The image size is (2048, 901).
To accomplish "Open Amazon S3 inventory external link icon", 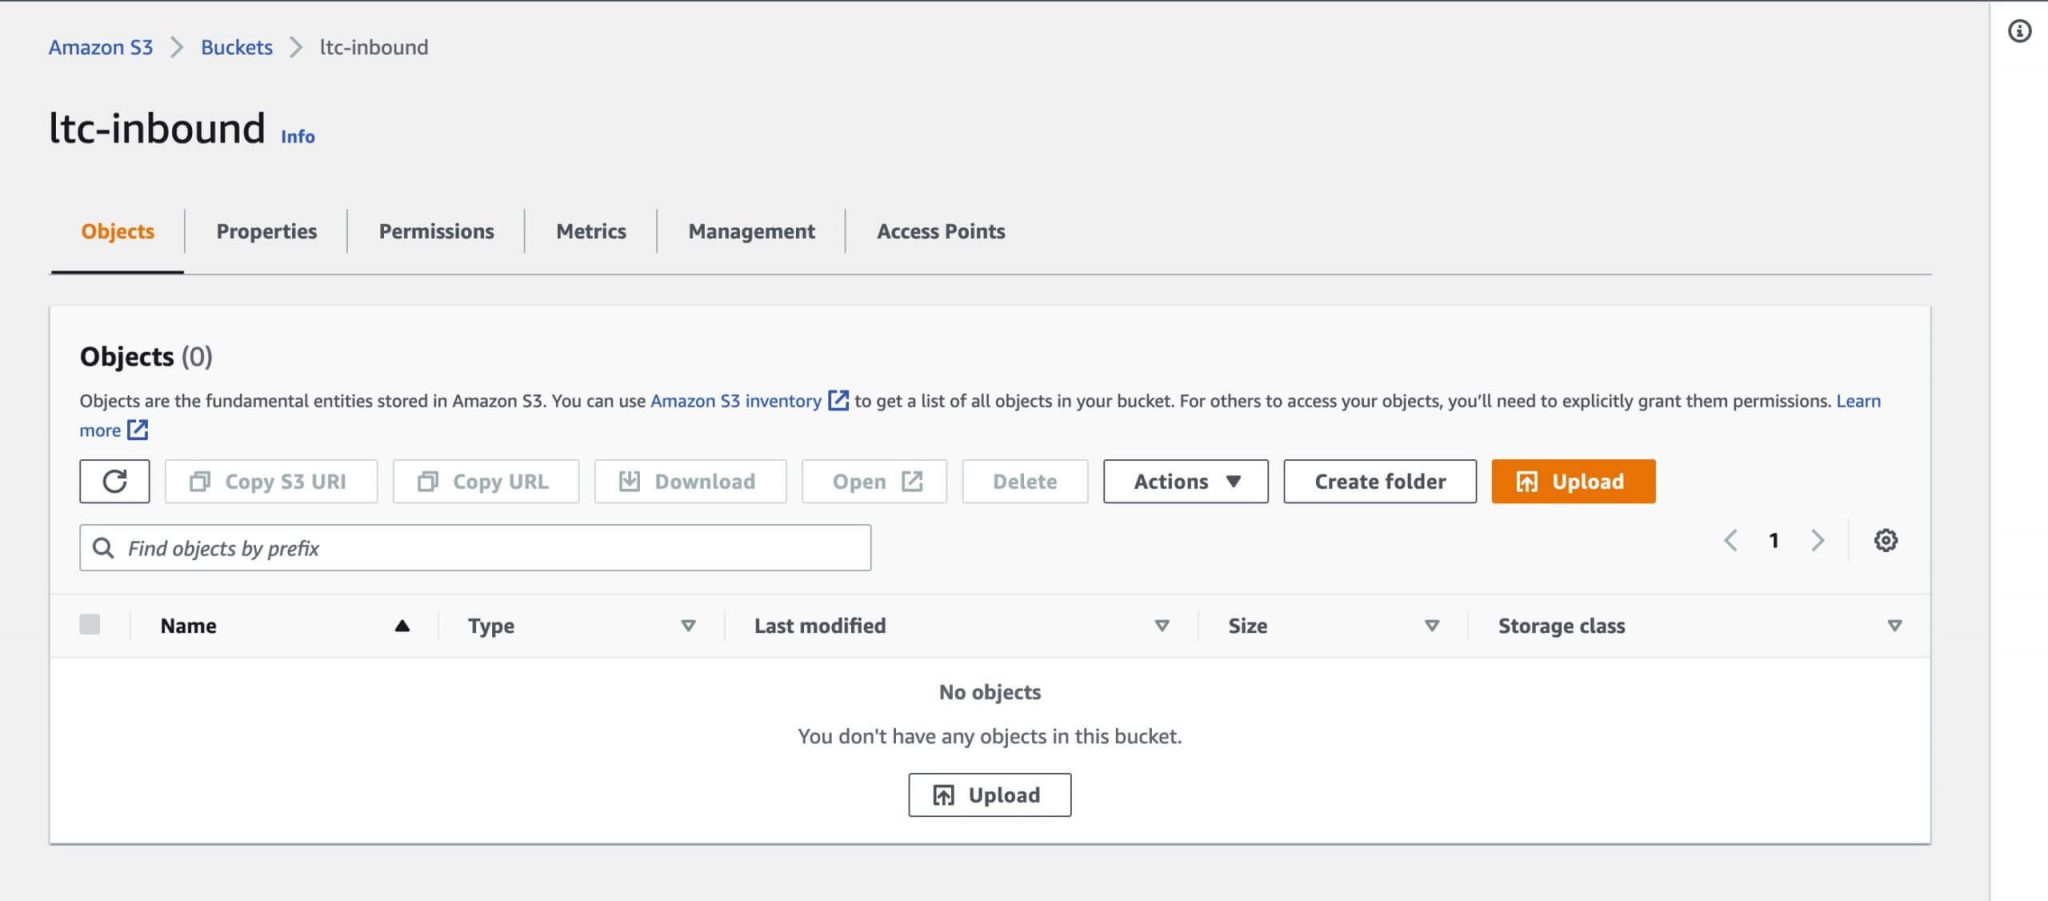I will point(837,400).
